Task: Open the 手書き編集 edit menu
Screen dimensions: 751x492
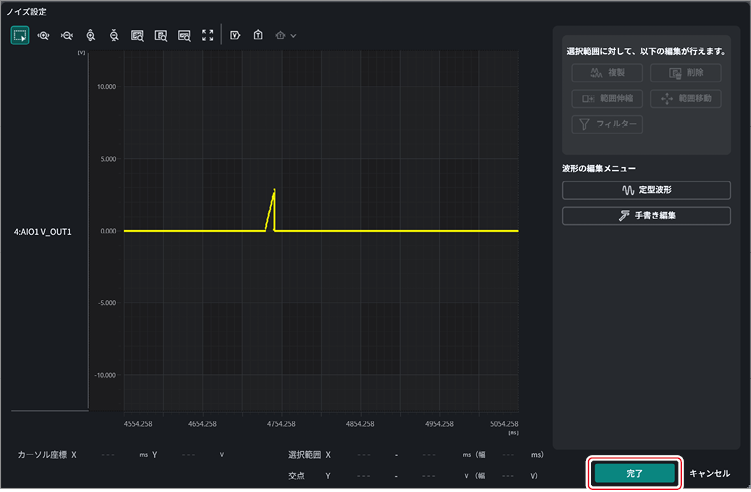Action: (x=646, y=216)
